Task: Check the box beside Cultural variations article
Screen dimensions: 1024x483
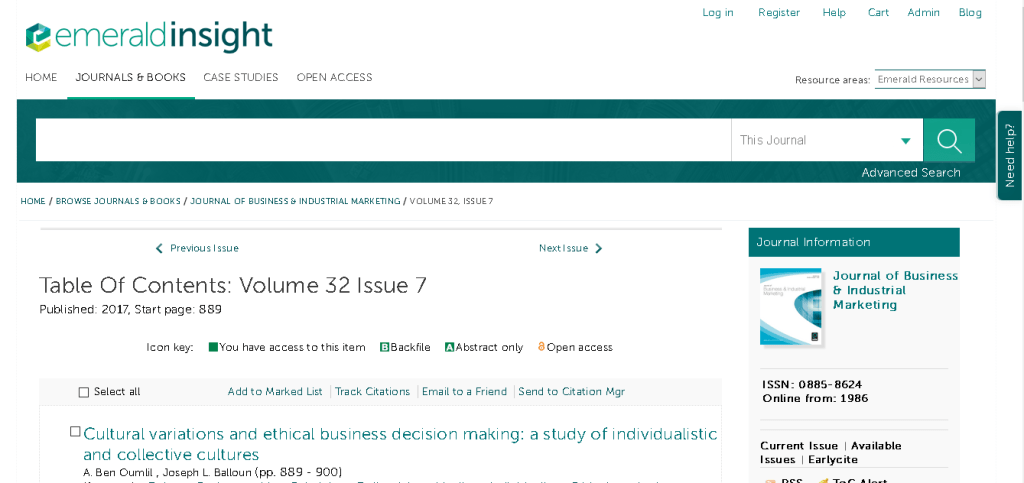Action: point(75,432)
